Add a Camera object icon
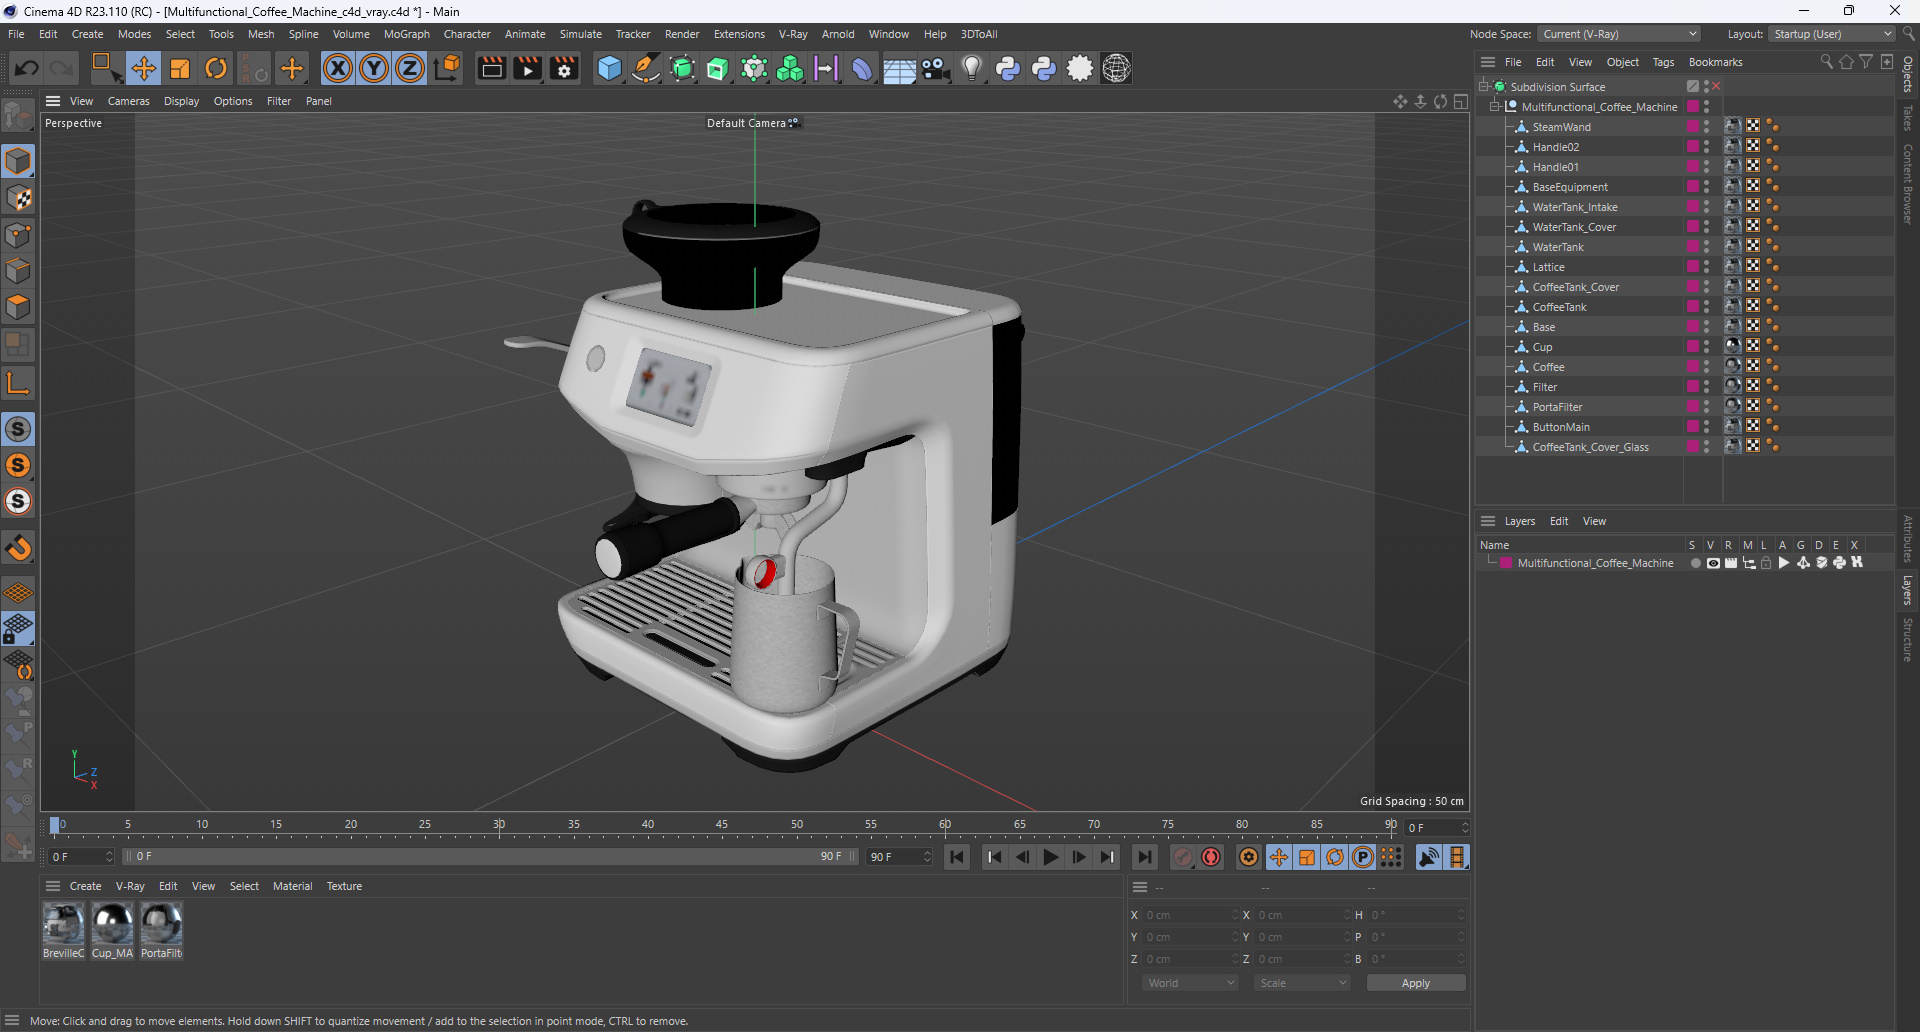The image size is (1920, 1032). (936, 68)
